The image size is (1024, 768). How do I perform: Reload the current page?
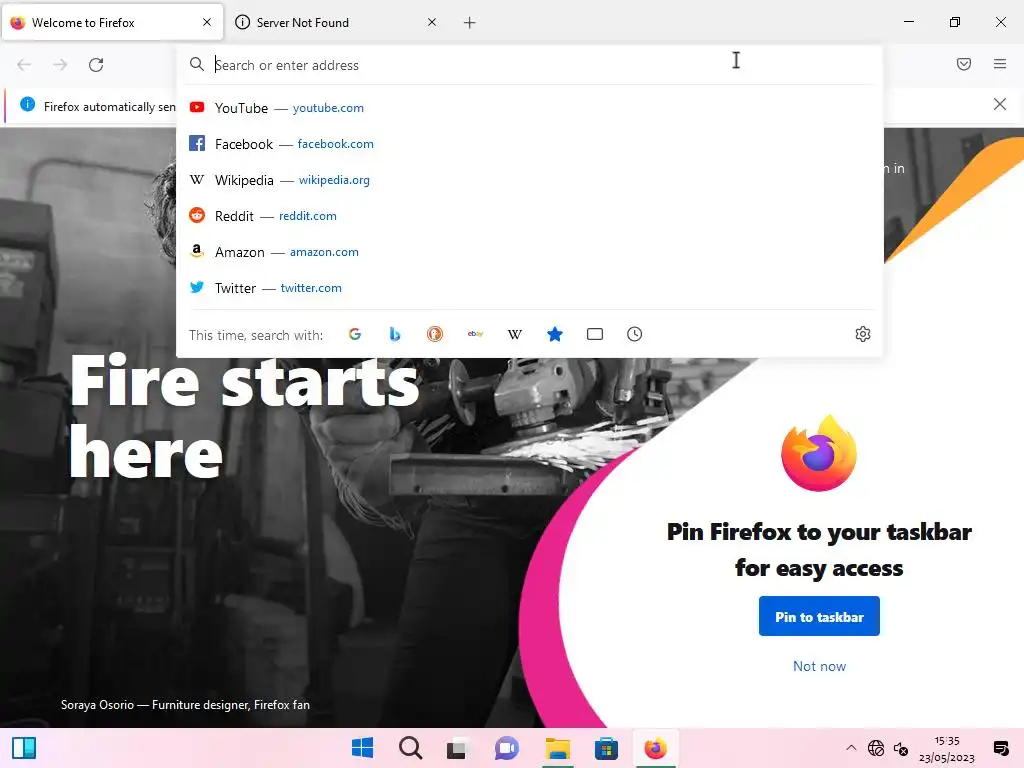click(x=96, y=65)
